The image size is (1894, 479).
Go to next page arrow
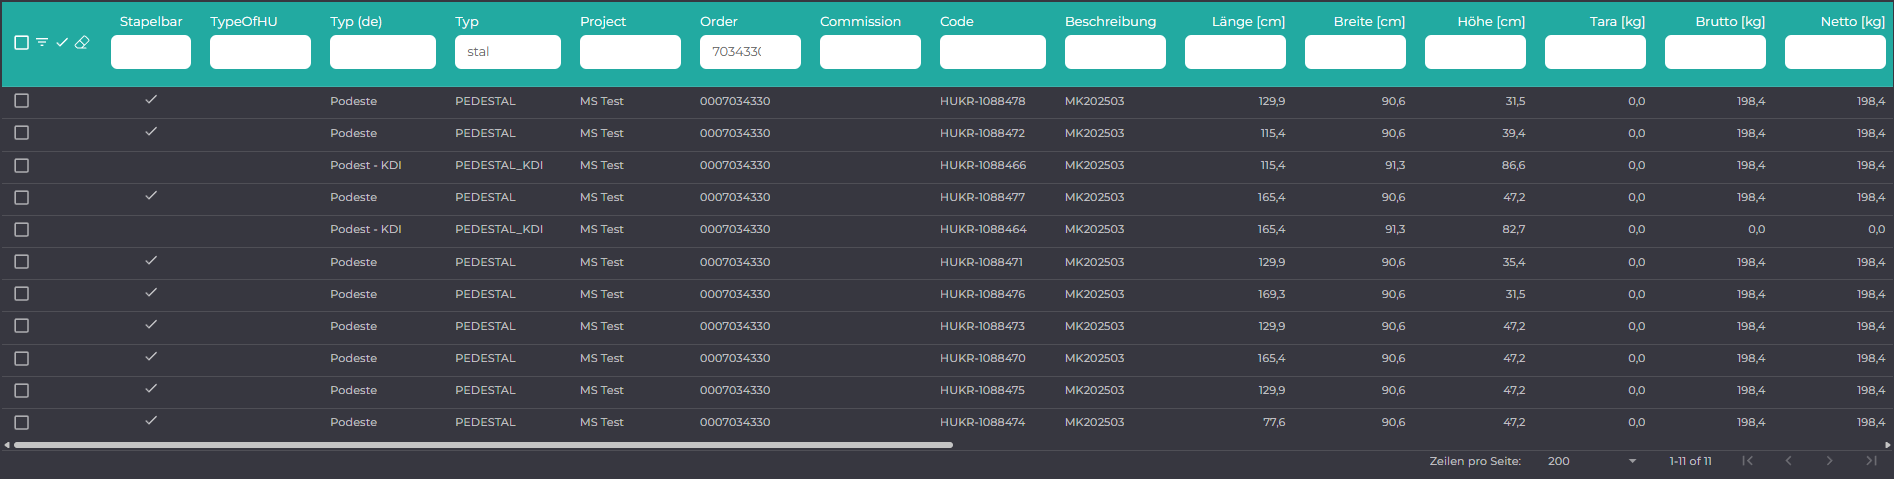point(1829,461)
